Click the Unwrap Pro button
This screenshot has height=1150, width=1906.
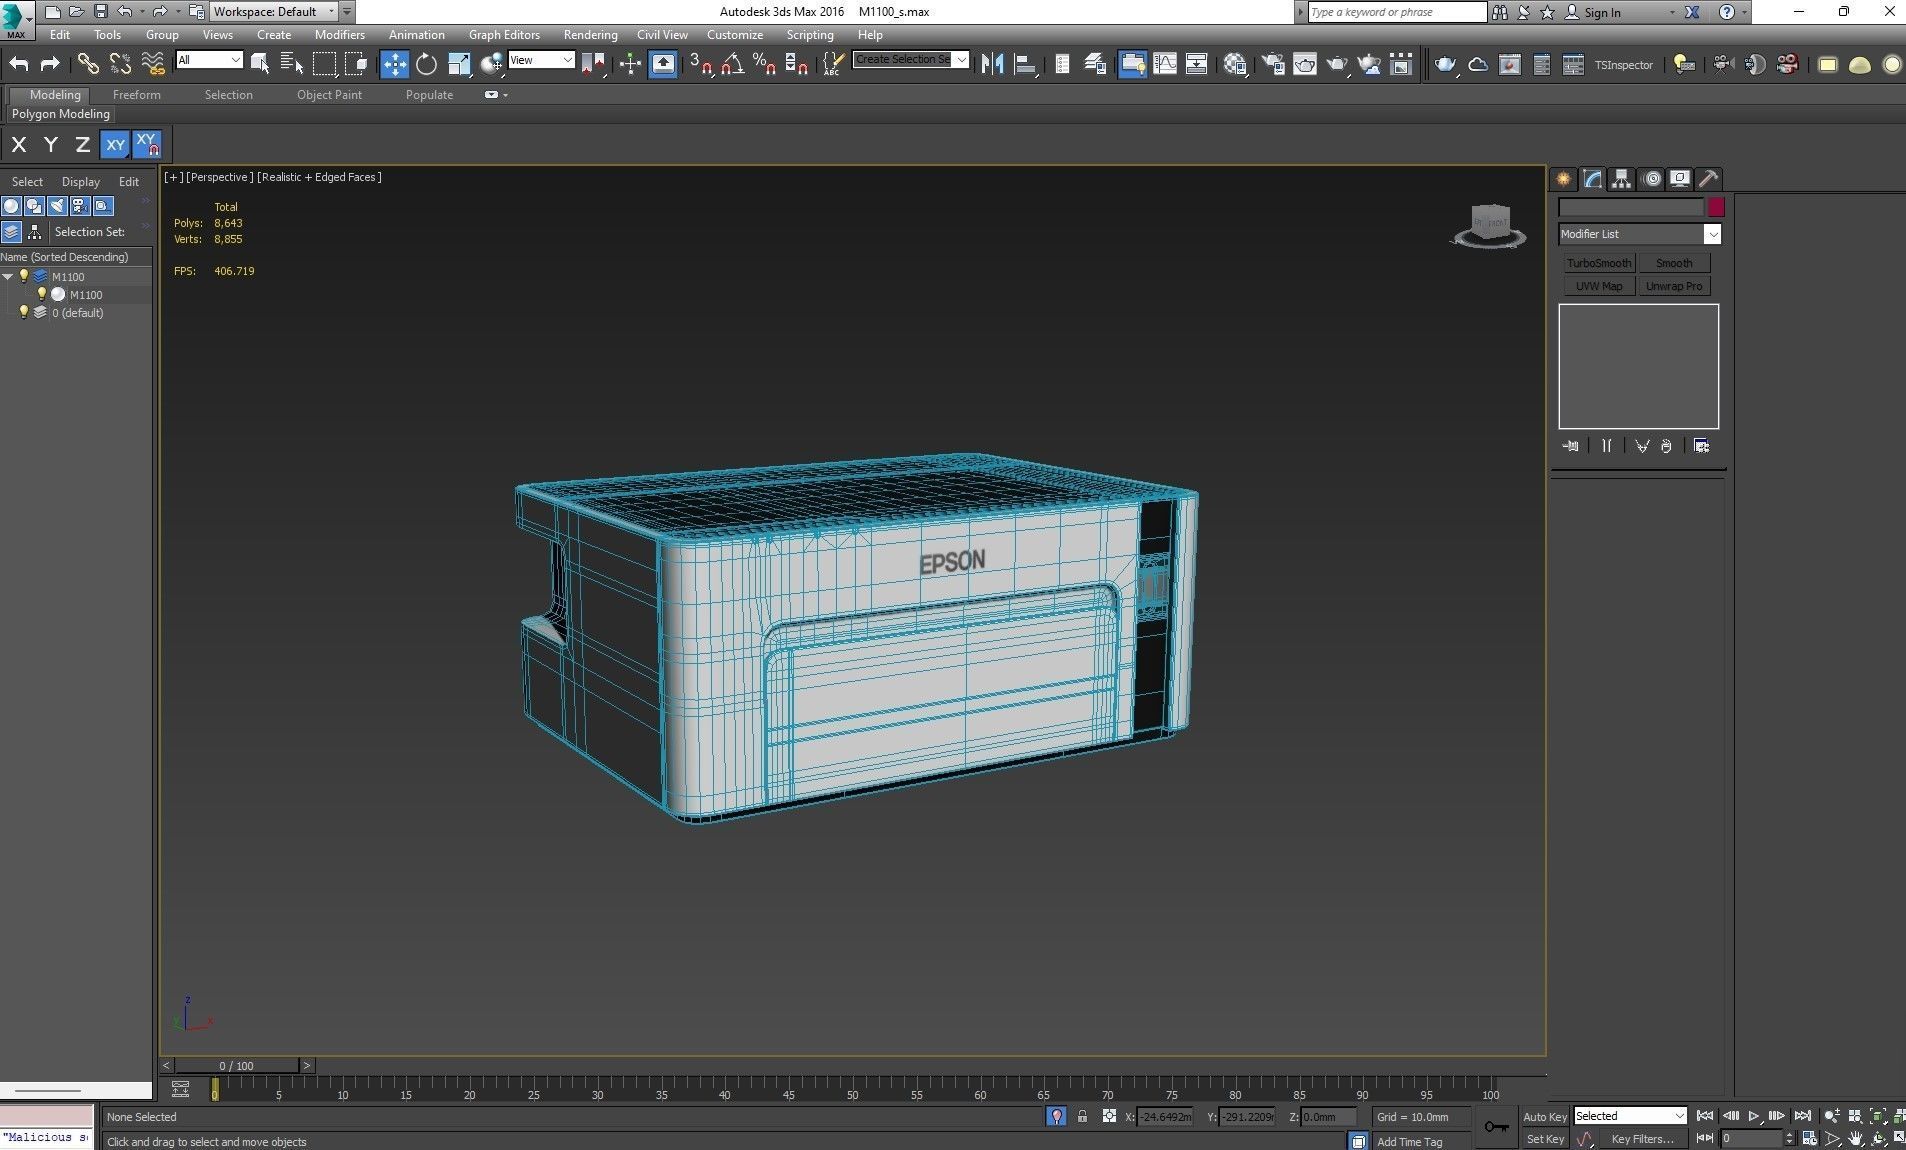click(1674, 286)
